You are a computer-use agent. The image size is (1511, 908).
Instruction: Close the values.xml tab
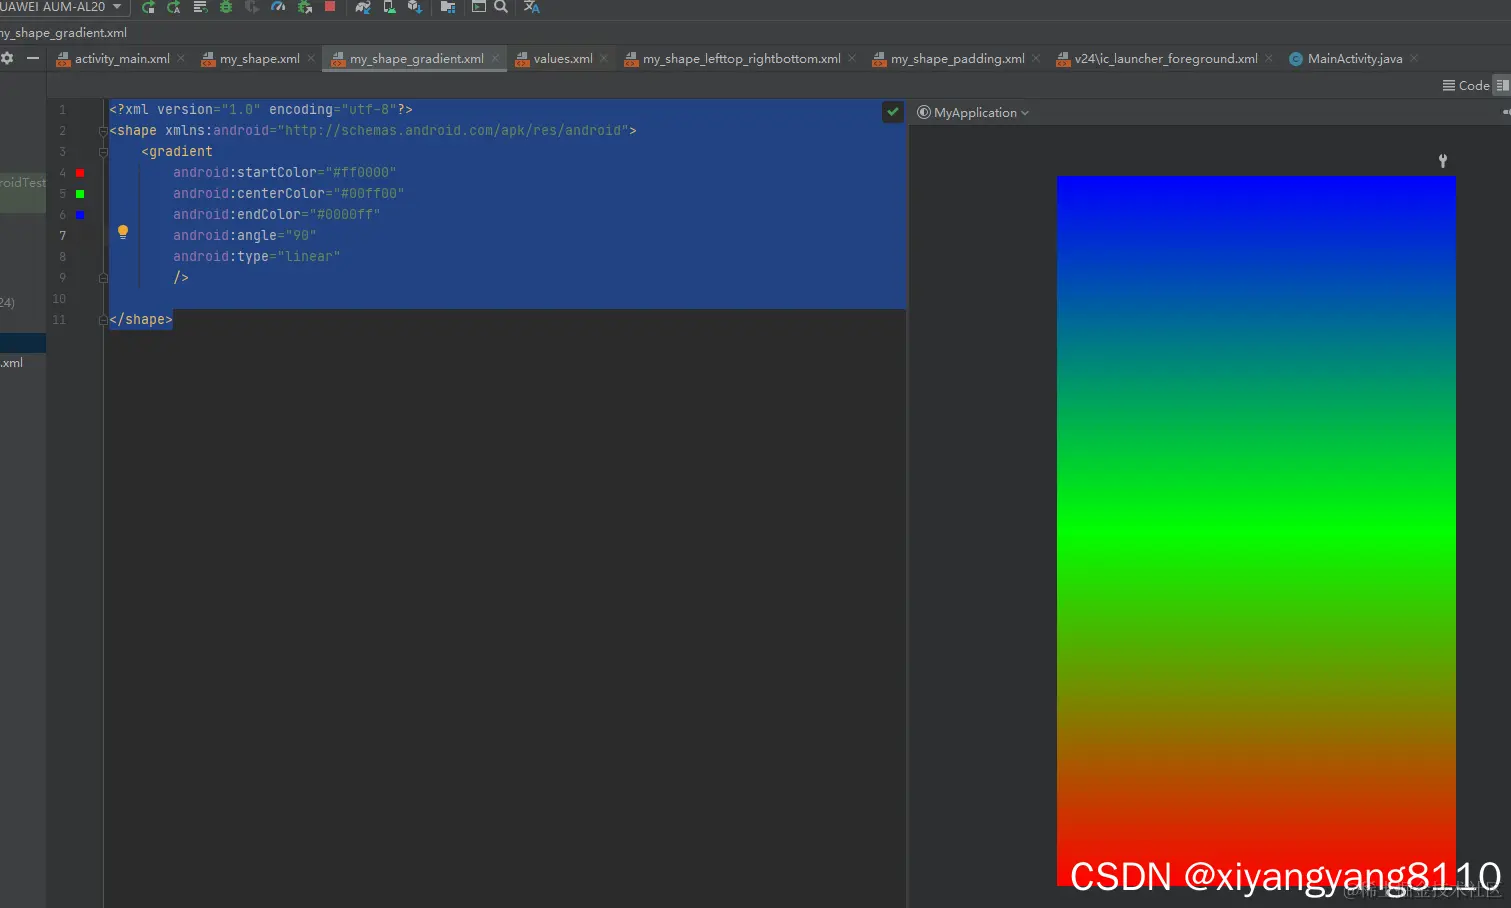click(x=604, y=58)
